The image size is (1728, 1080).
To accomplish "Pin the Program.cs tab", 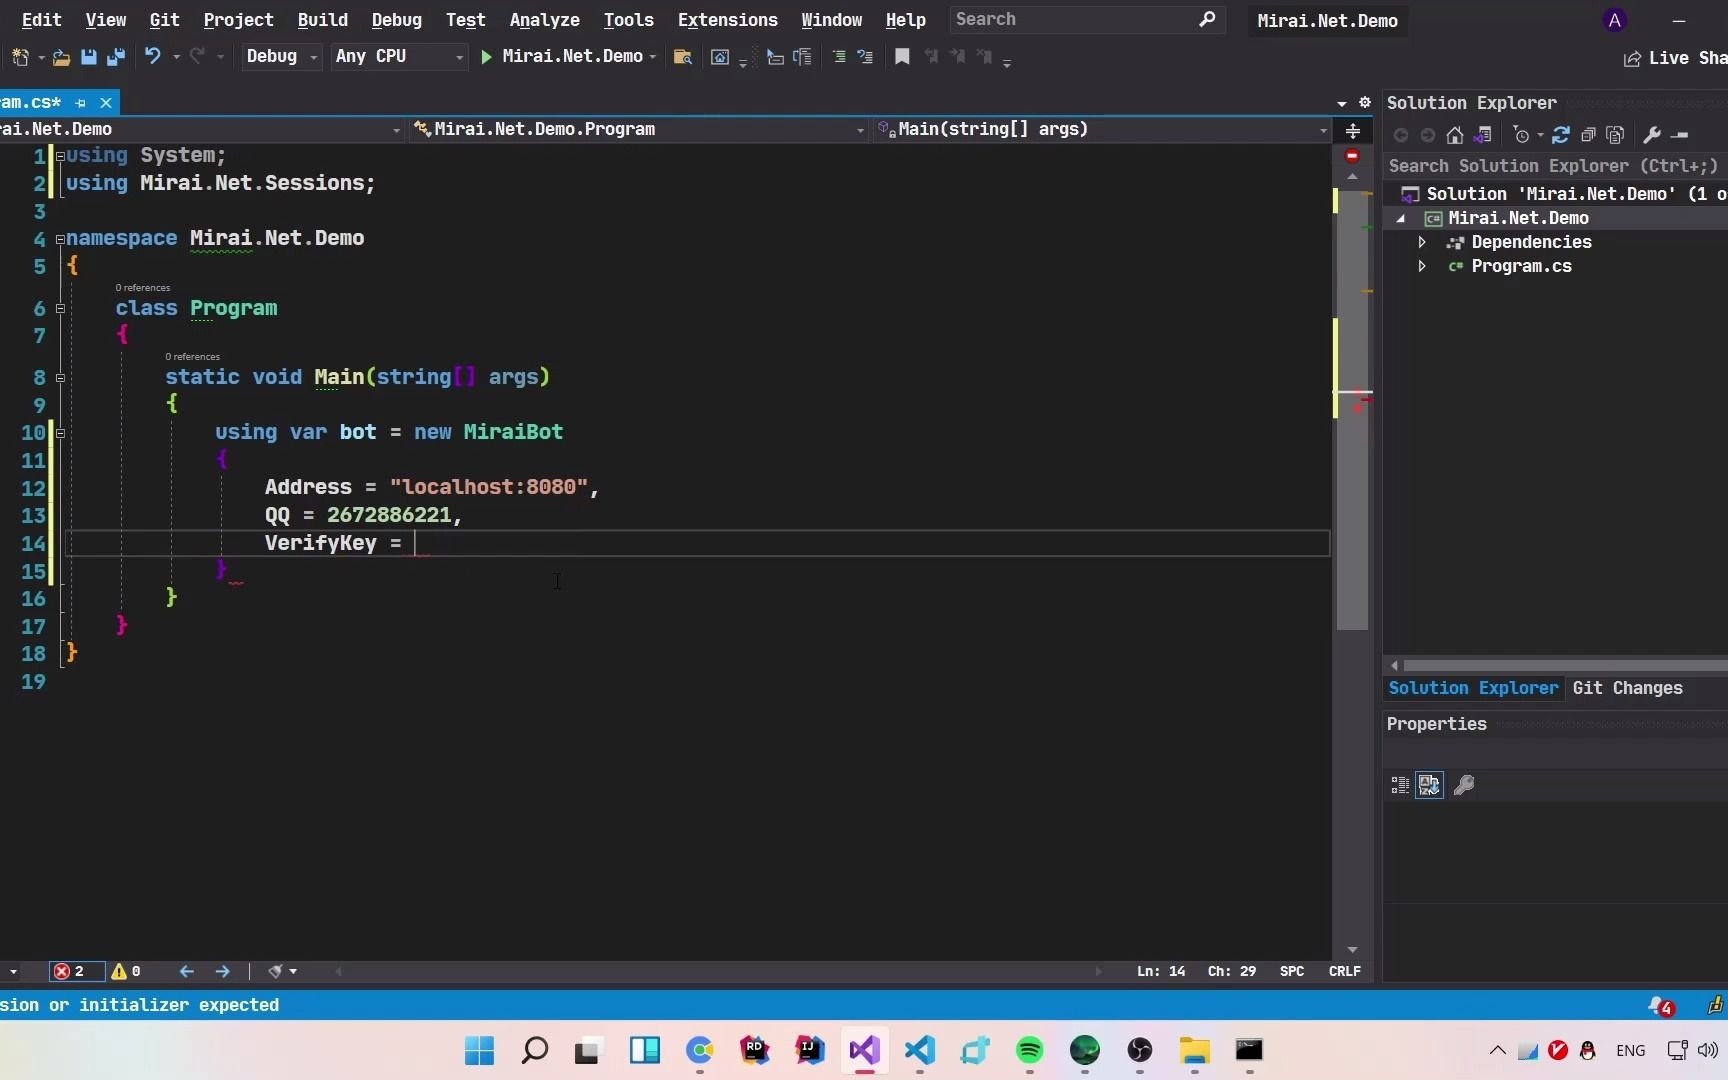I will [x=81, y=103].
